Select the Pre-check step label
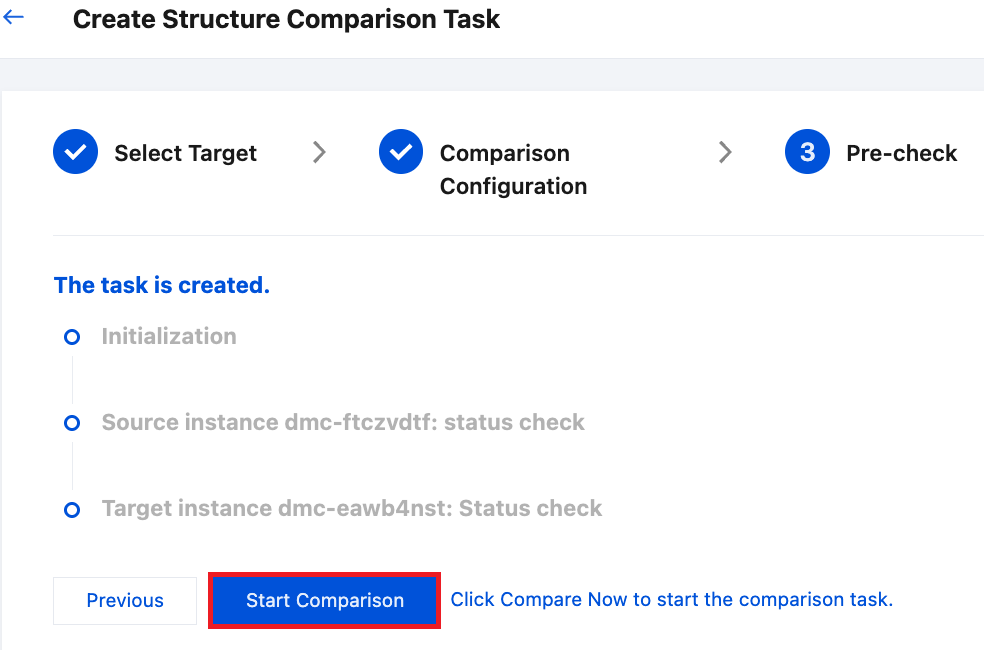The image size is (984, 650). tap(901, 153)
